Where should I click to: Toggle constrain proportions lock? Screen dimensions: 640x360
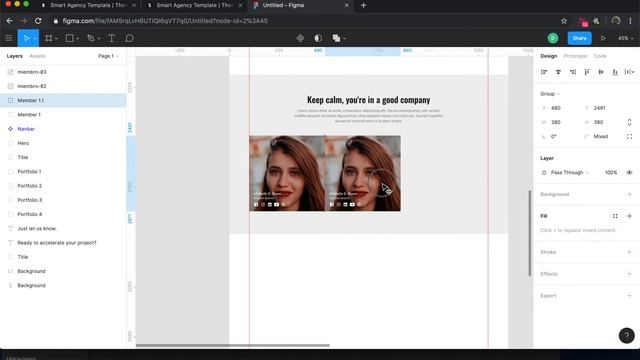pyautogui.click(x=629, y=122)
